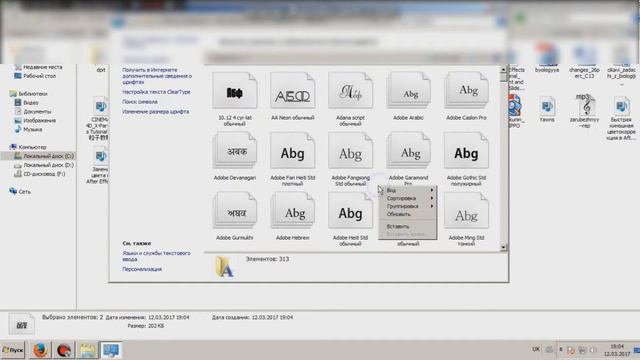Open the Control Panel monitor taskbar icon

(x=111, y=350)
